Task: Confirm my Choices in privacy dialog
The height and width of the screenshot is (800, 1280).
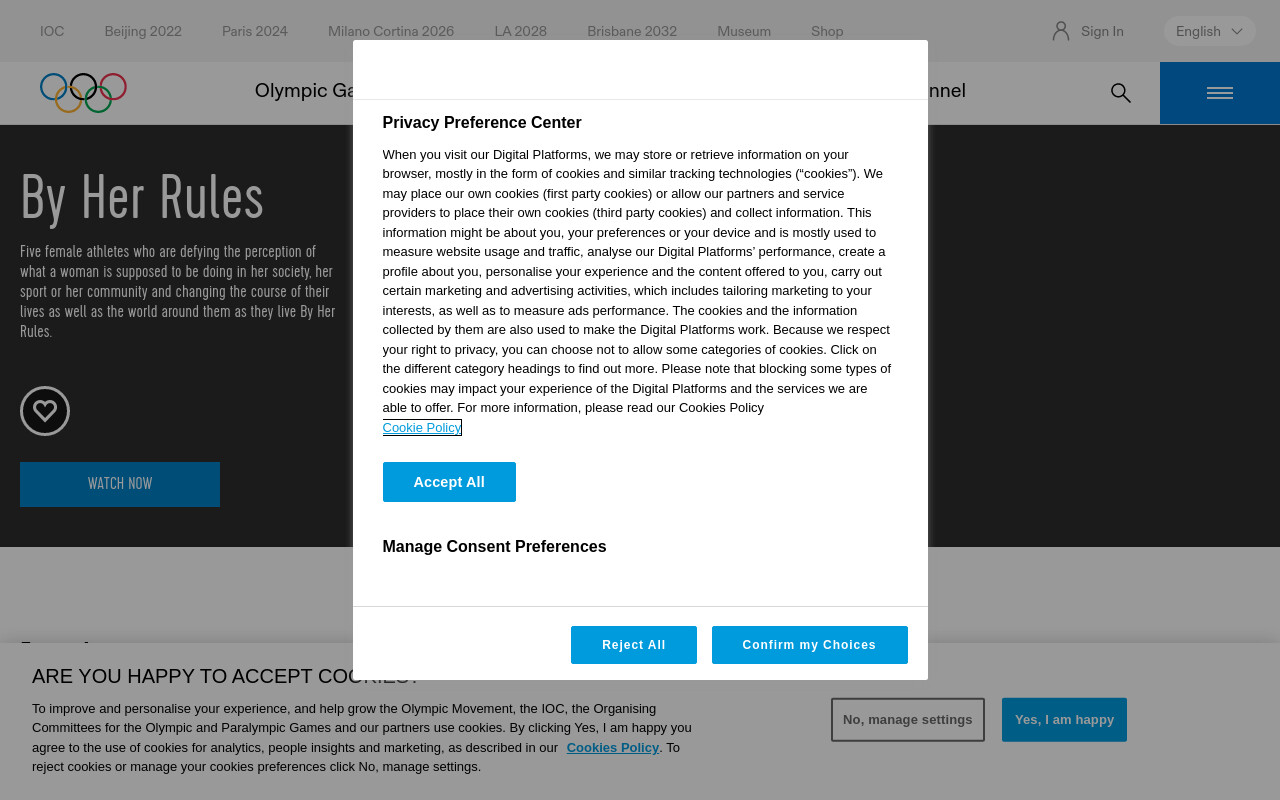Action: [x=810, y=645]
